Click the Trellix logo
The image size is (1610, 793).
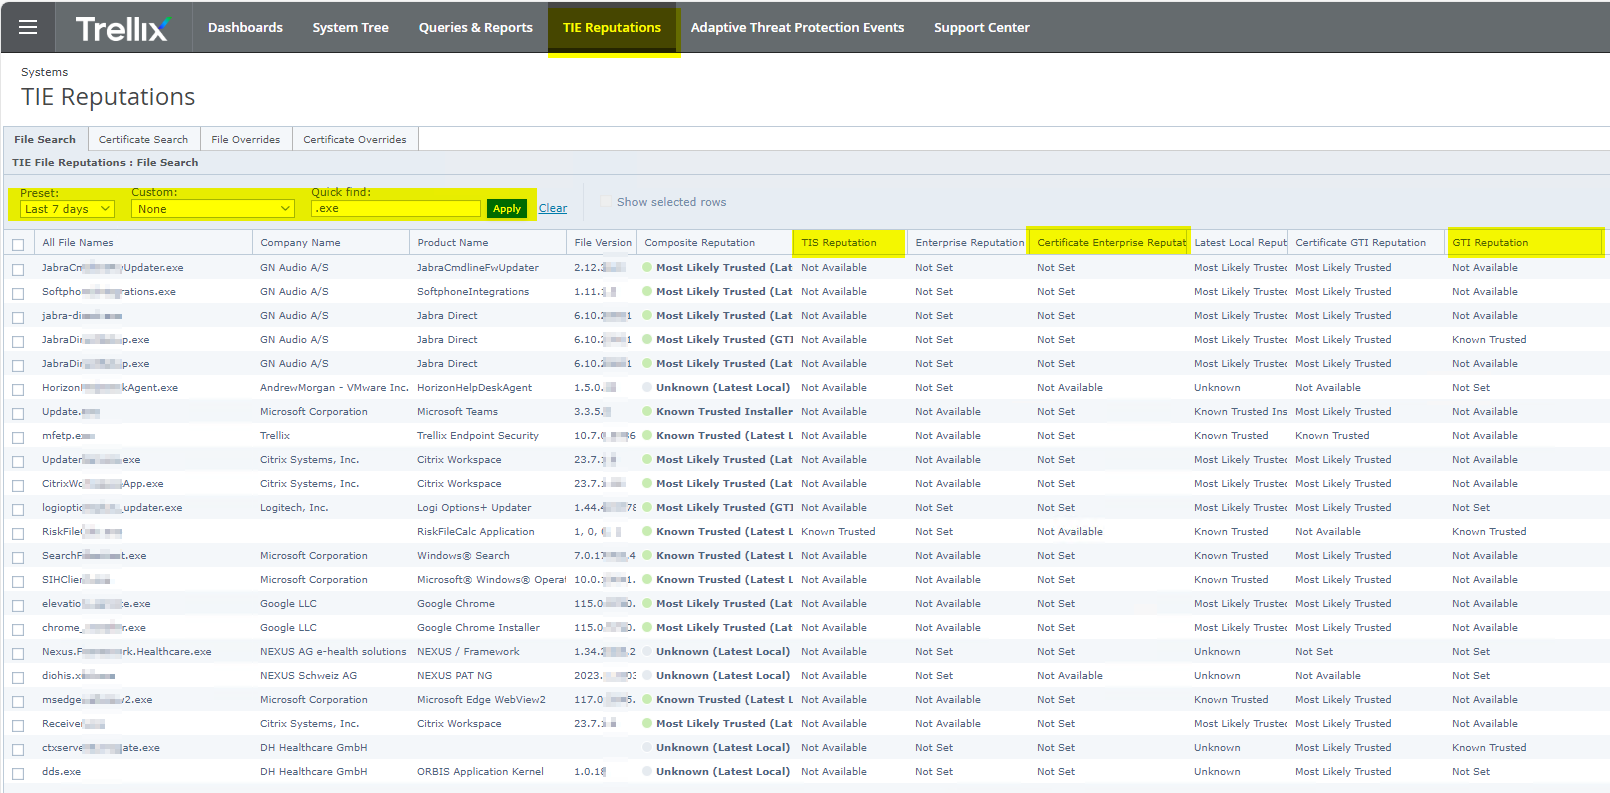[x=122, y=28]
